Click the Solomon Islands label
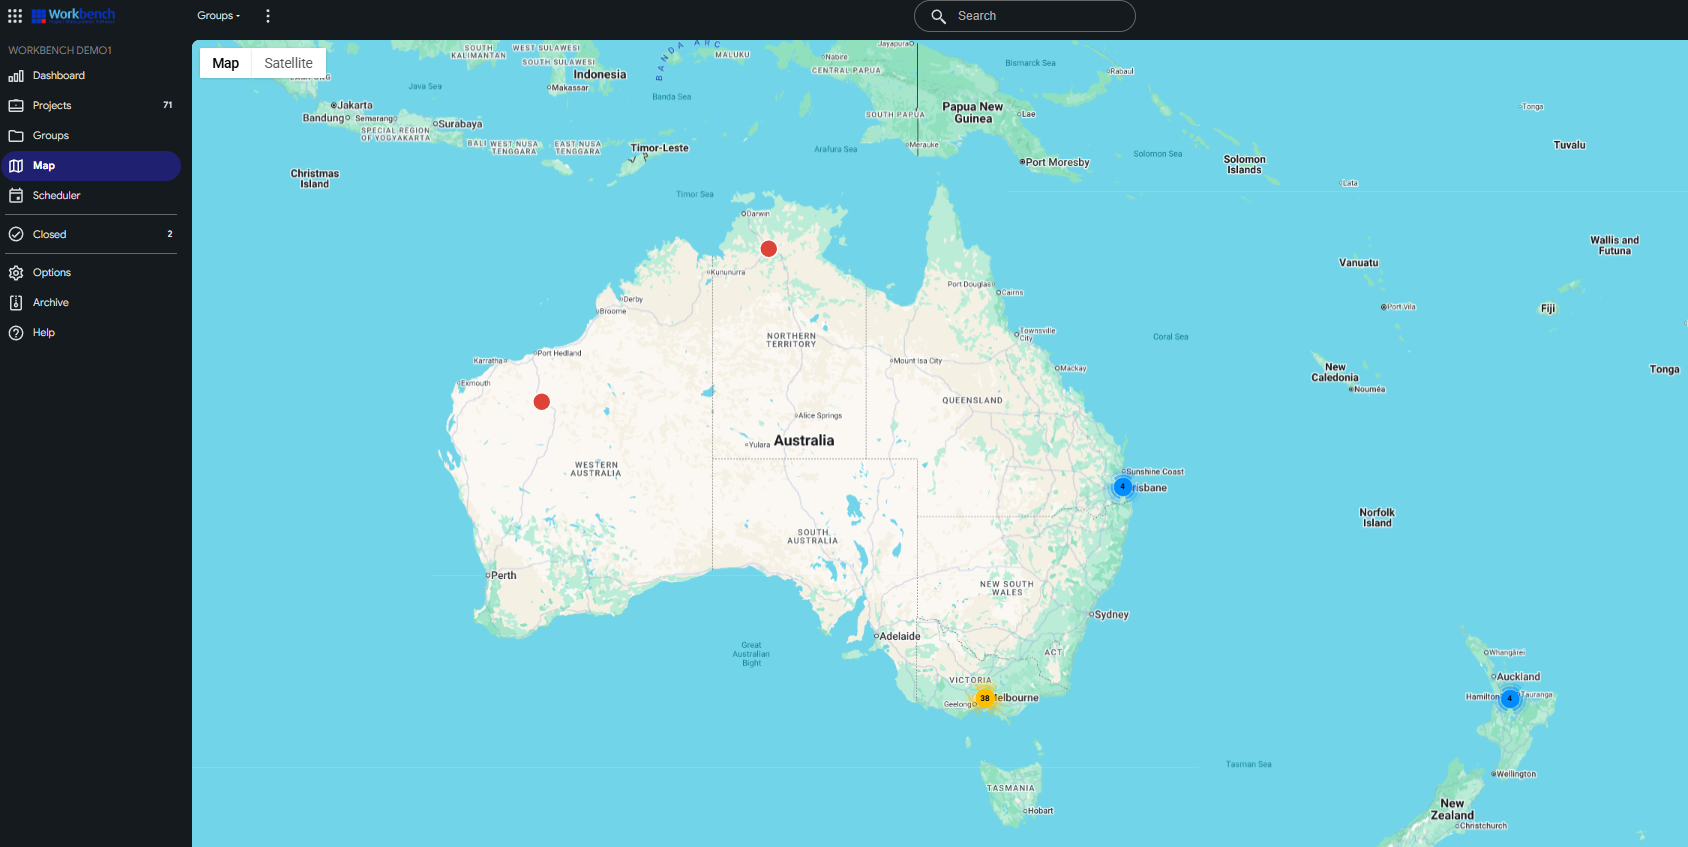 pyautogui.click(x=1245, y=165)
